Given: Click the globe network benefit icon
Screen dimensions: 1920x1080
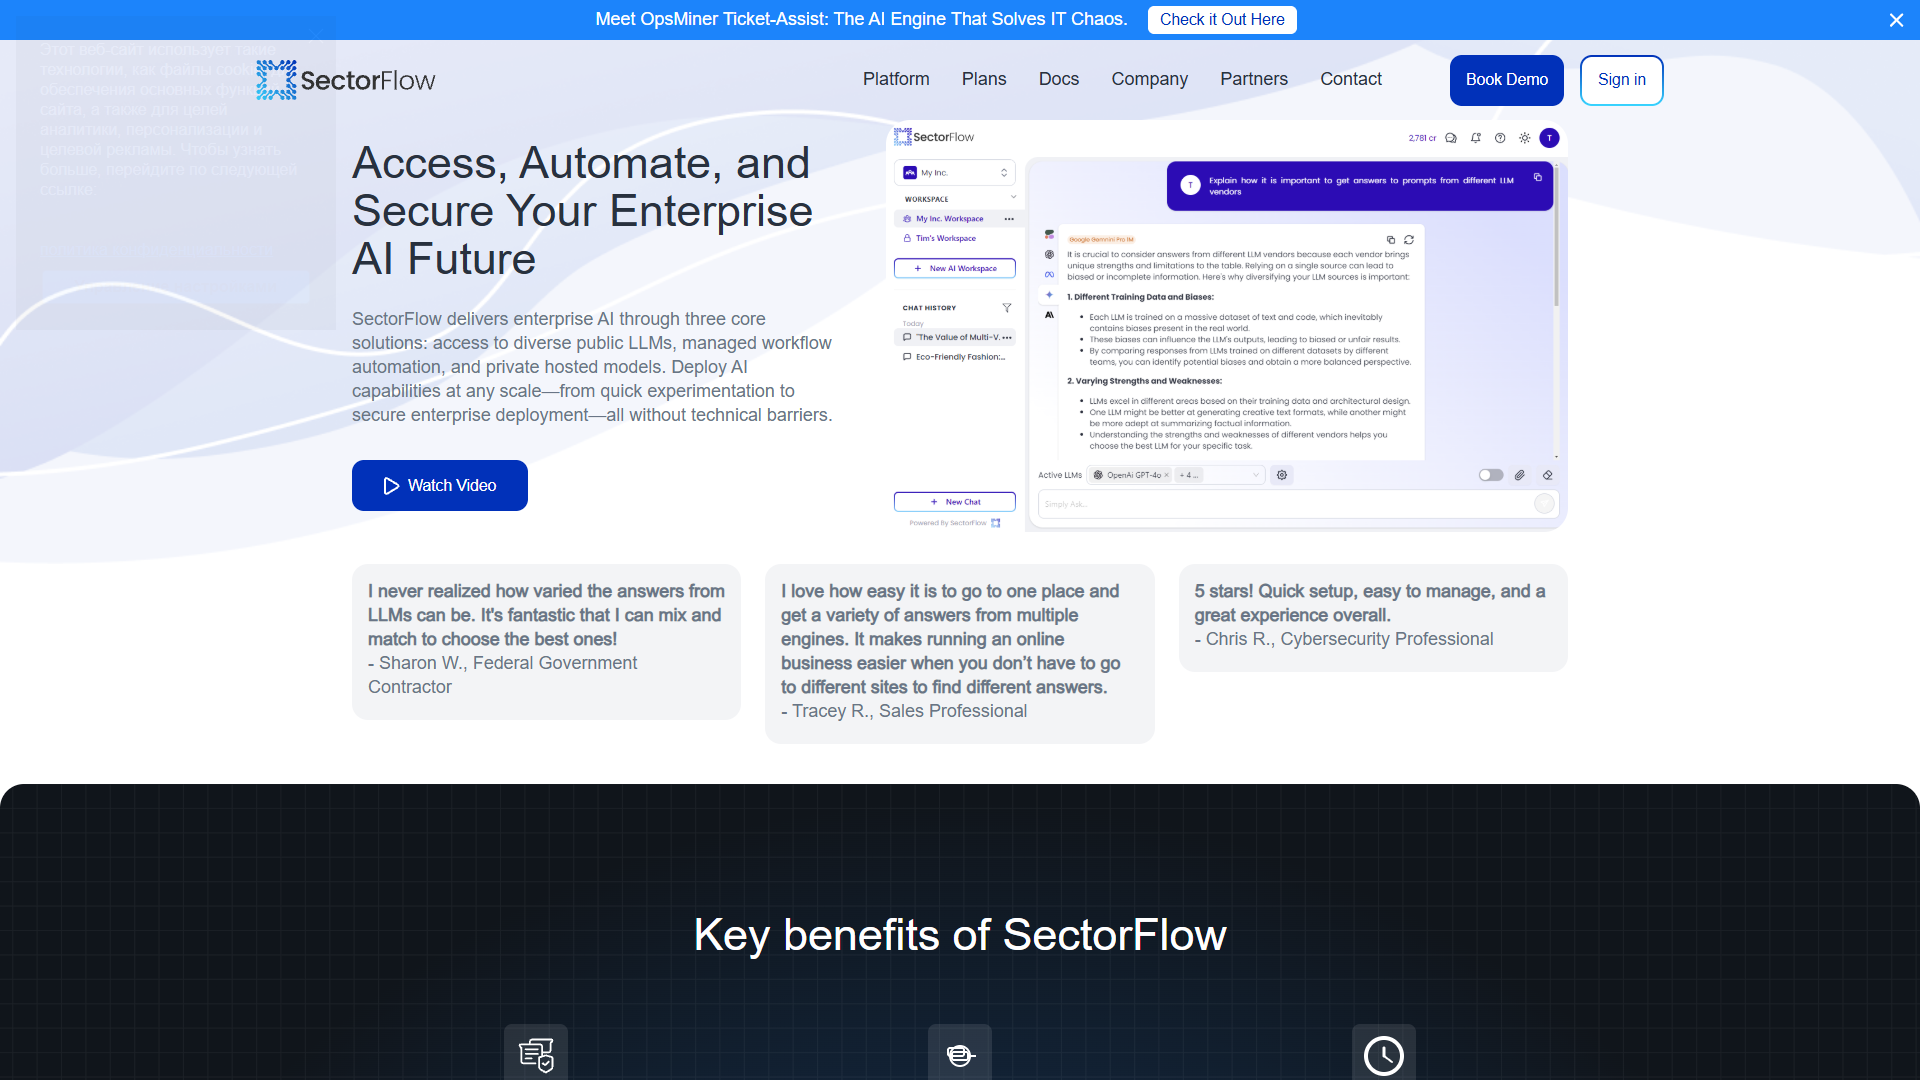Looking at the screenshot, I should [960, 1054].
